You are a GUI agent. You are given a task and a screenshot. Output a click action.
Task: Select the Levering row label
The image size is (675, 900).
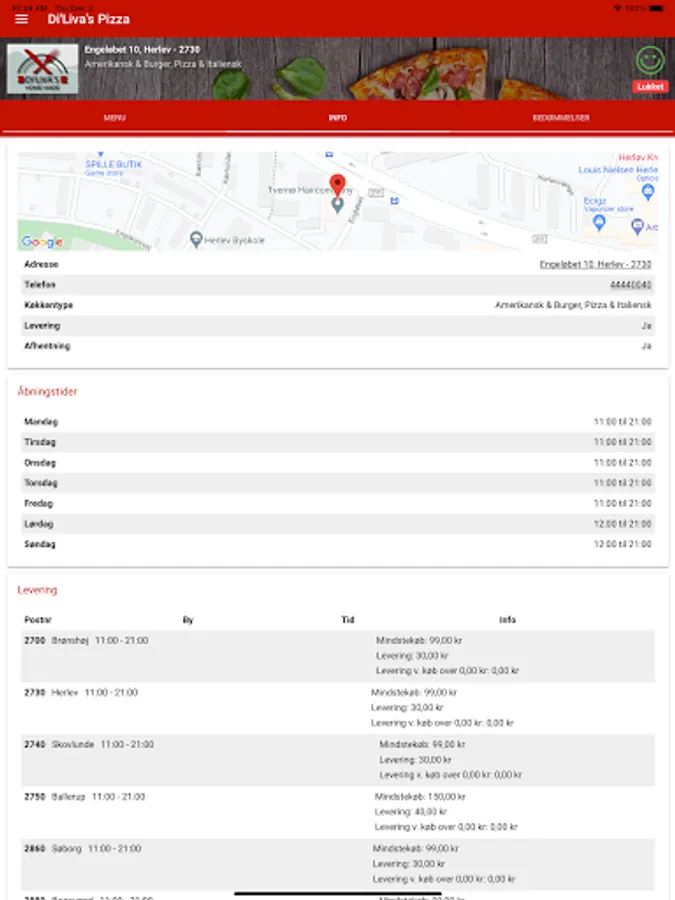tap(42, 325)
